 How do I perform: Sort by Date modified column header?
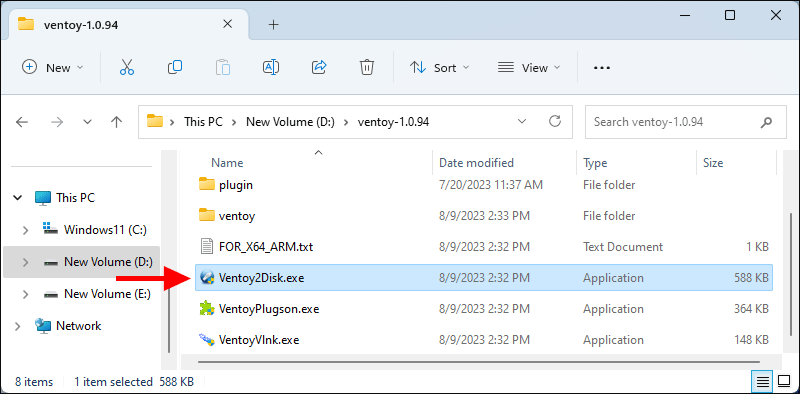pyautogui.click(x=476, y=163)
